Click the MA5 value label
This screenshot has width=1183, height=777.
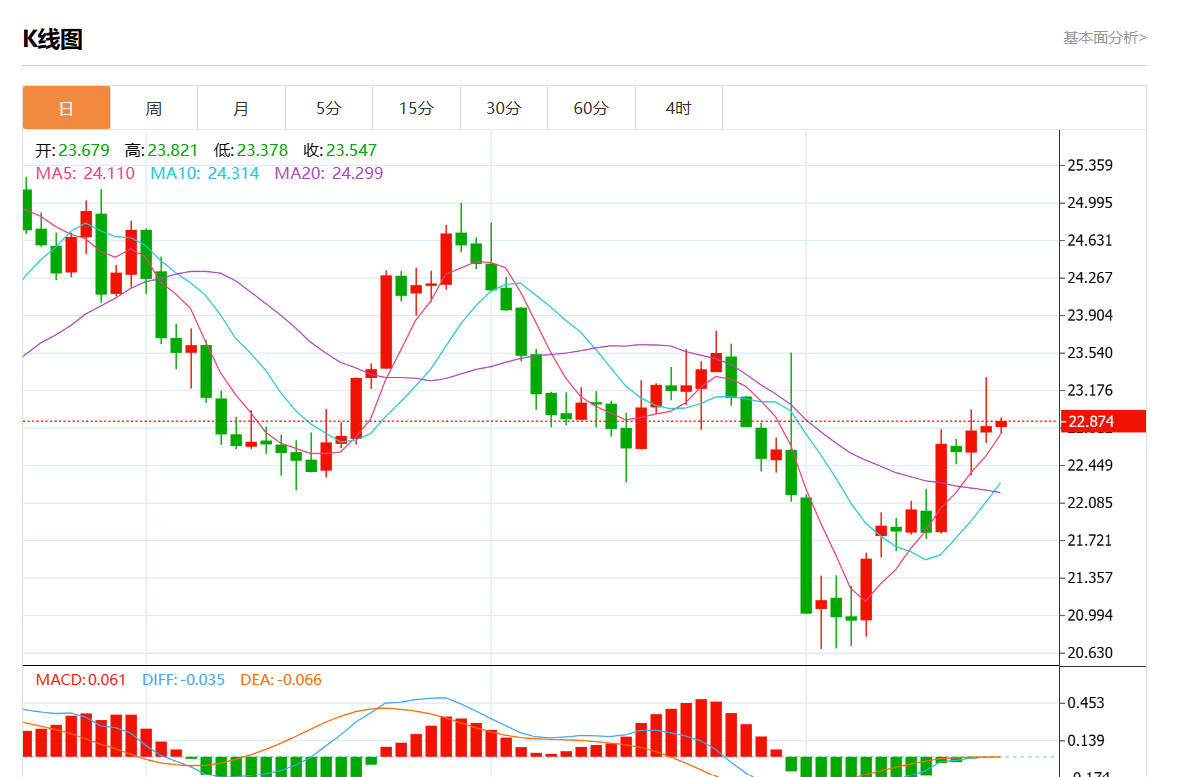coord(85,174)
